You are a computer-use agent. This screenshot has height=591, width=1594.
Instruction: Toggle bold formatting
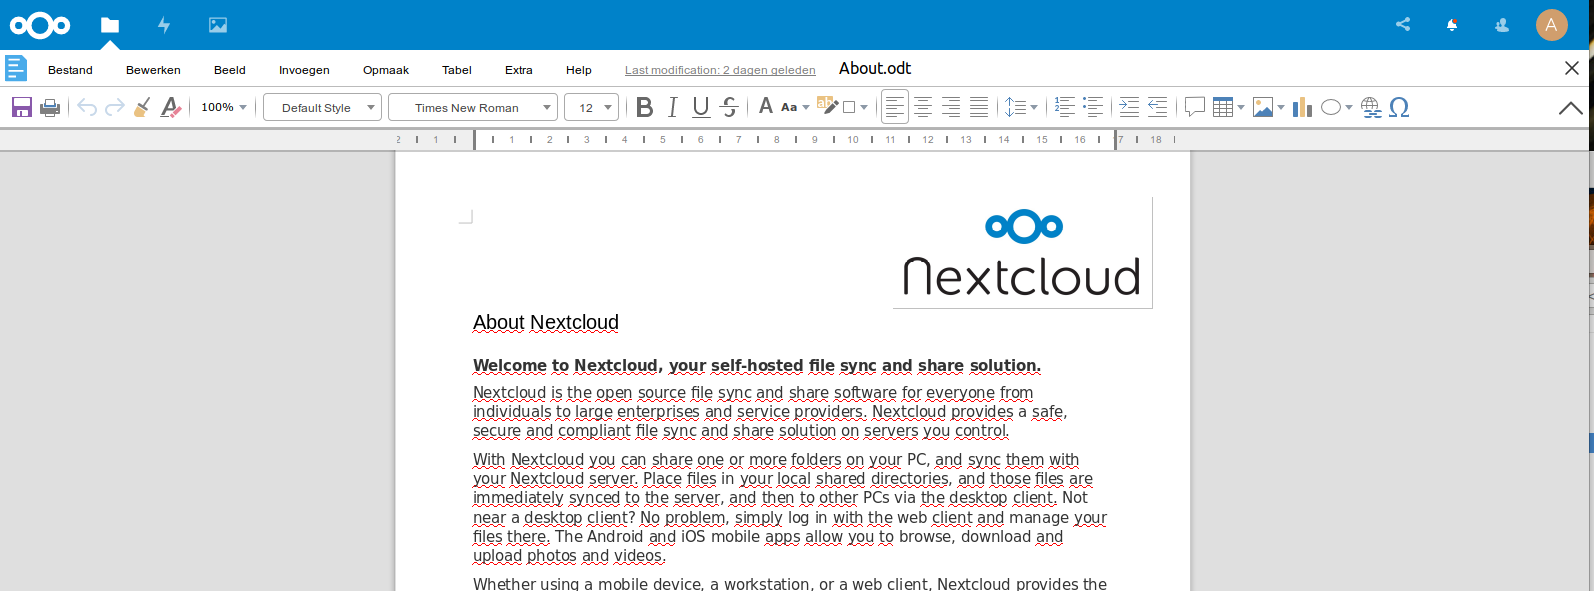(645, 107)
